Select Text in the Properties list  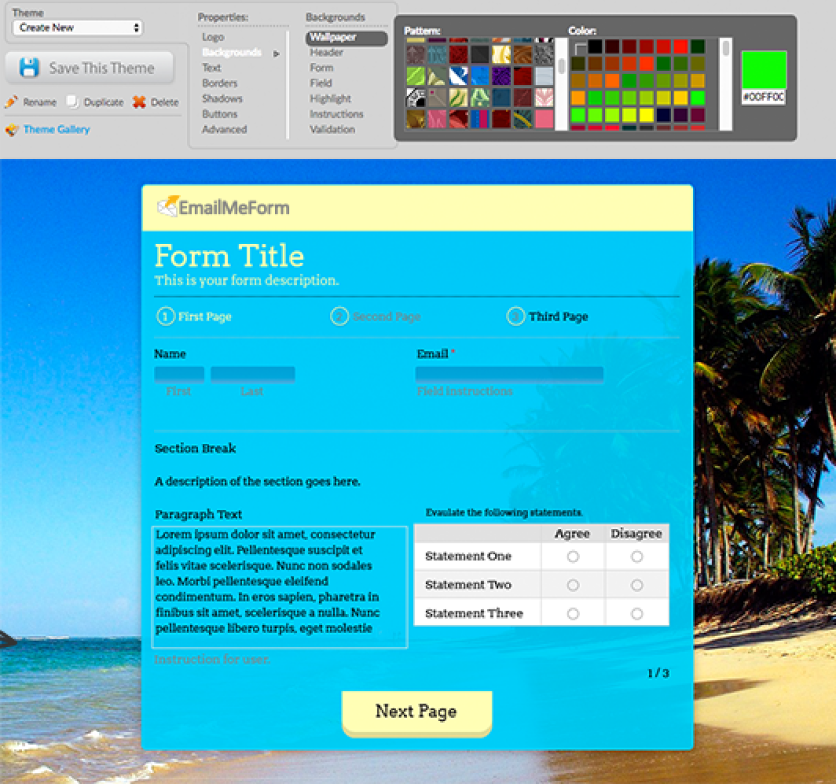[x=212, y=68]
